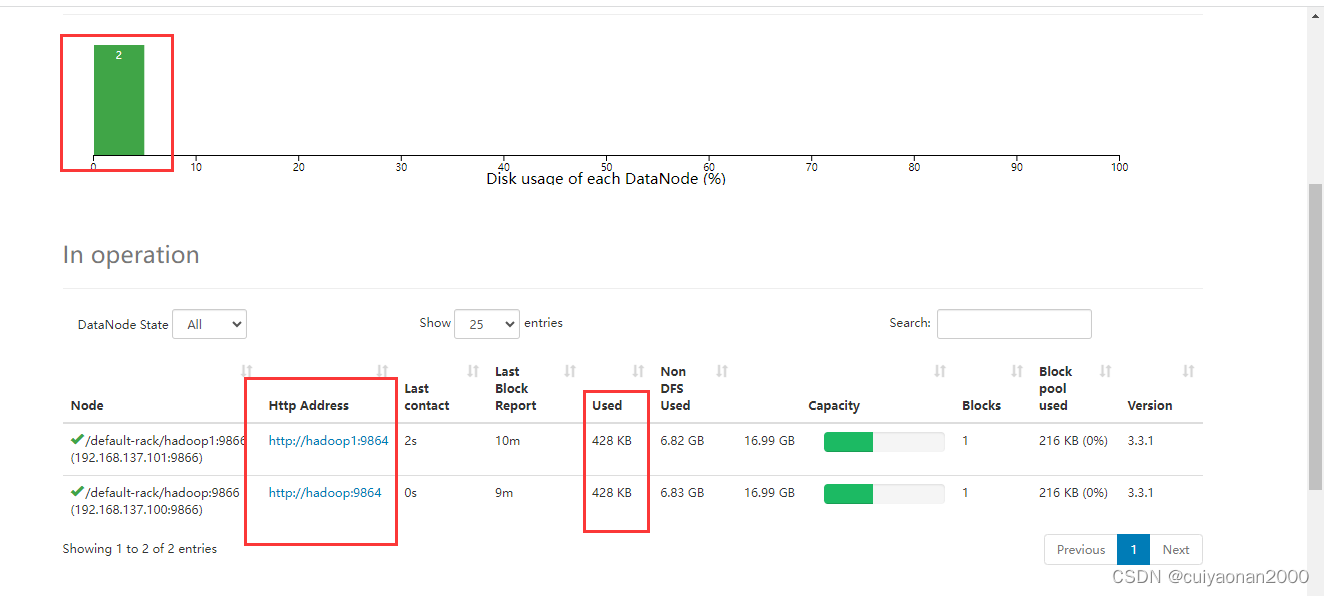Sort by the Blocks column arrows
Screen dimensions: 1324x596
[1017, 371]
